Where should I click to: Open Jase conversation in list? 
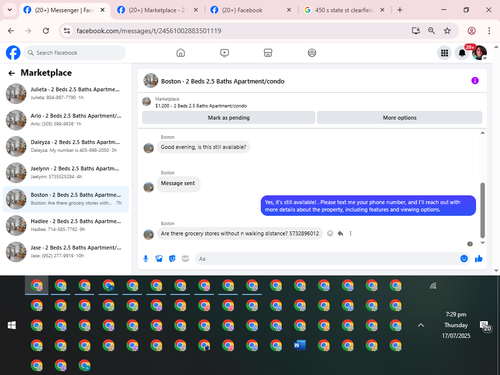point(66,252)
